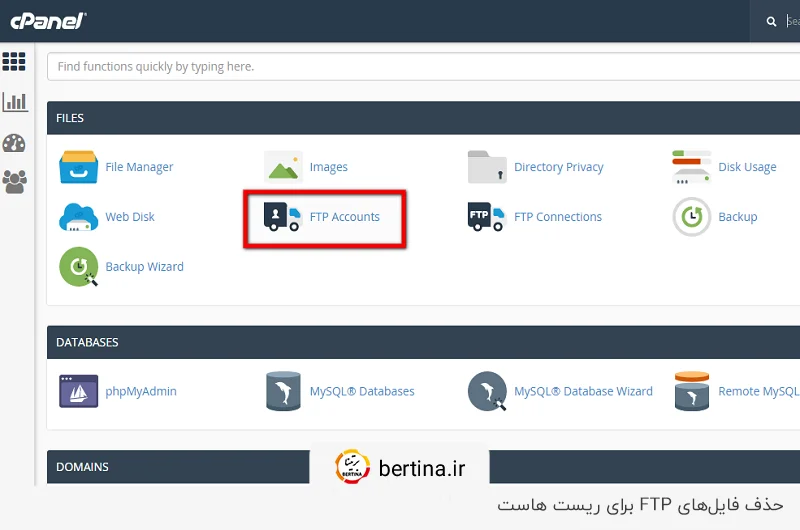Open the File Manager link
Image resolution: width=800 pixels, height=530 pixels.
[x=139, y=167]
